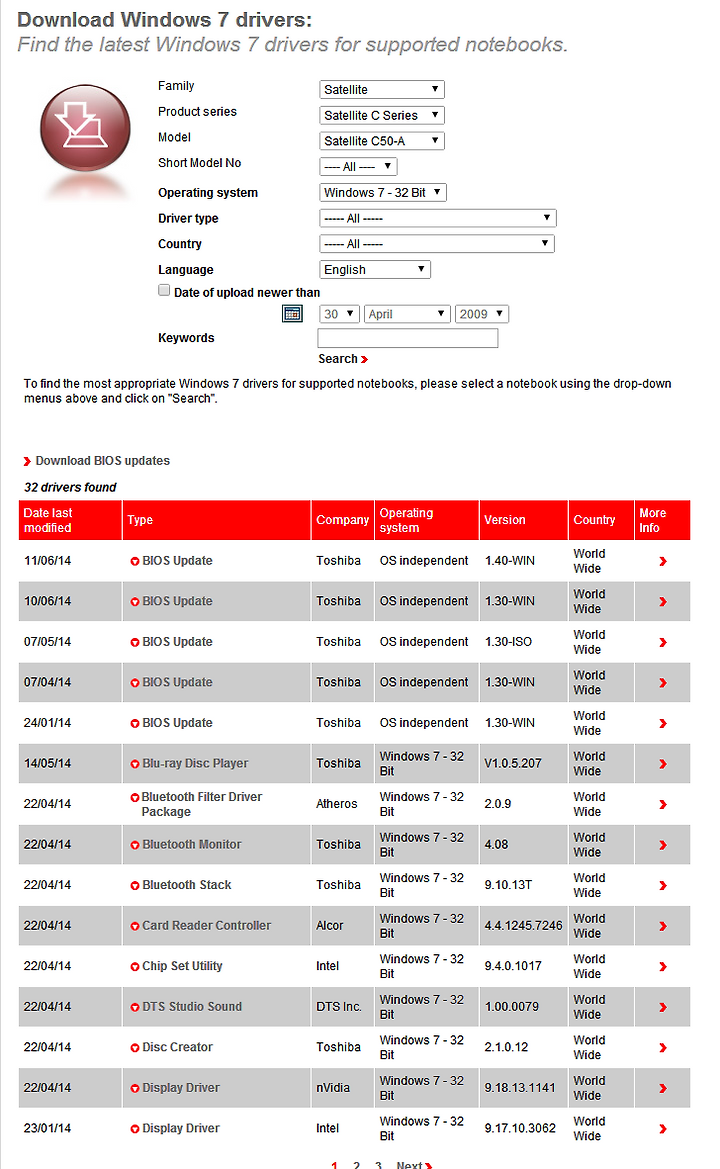Open the Operating system dropdown
Screen dimensions: 720x1169
[x=382, y=192]
